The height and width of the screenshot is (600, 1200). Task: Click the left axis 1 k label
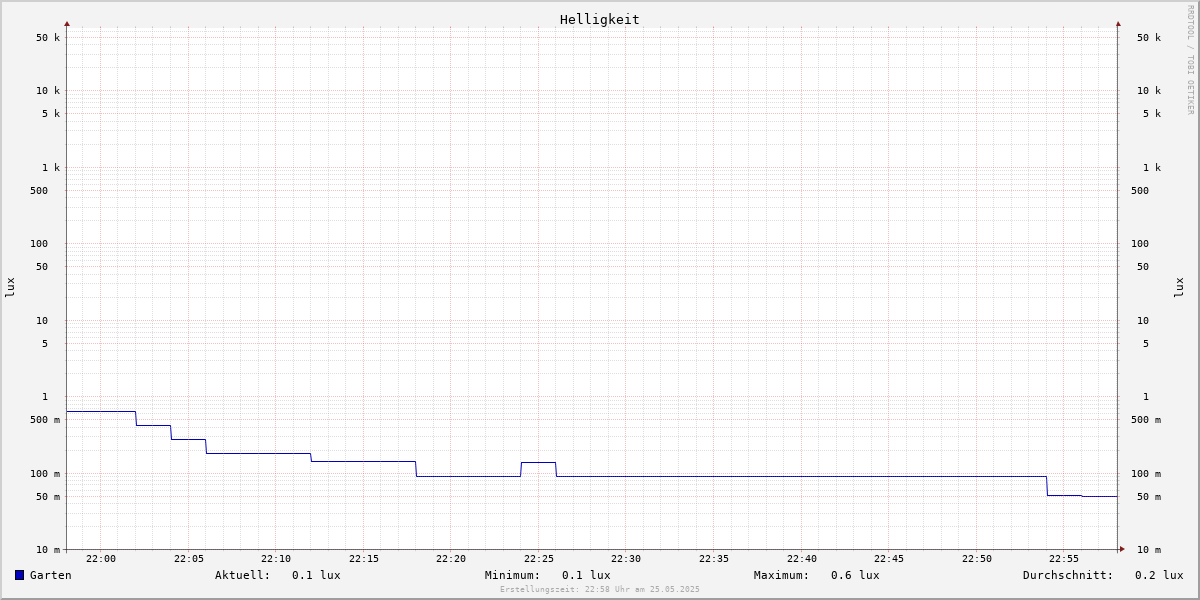pos(51,168)
